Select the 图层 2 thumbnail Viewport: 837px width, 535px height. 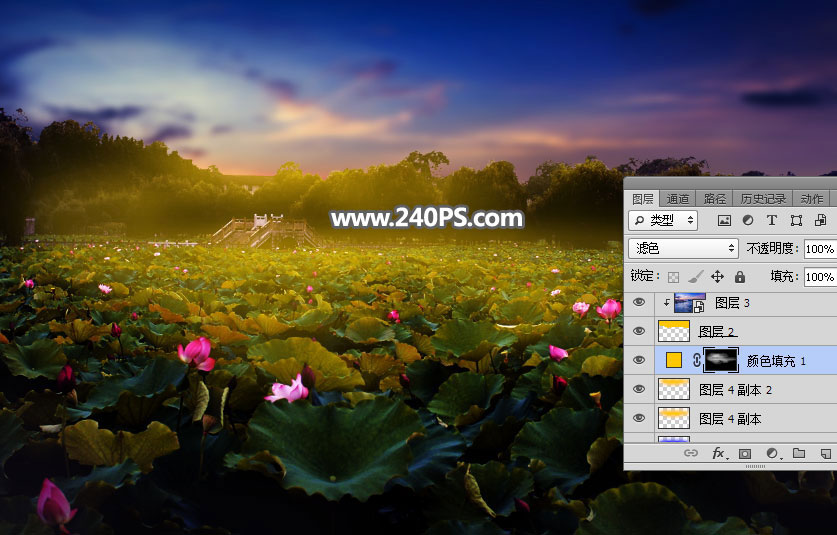pyautogui.click(x=674, y=332)
